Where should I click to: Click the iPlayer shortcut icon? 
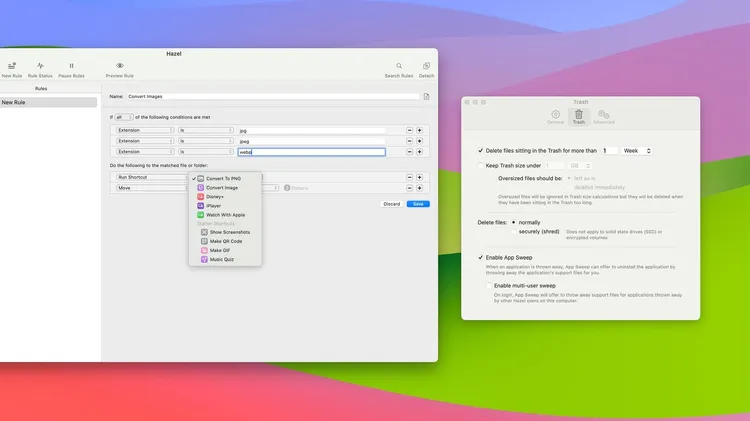coord(201,206)
